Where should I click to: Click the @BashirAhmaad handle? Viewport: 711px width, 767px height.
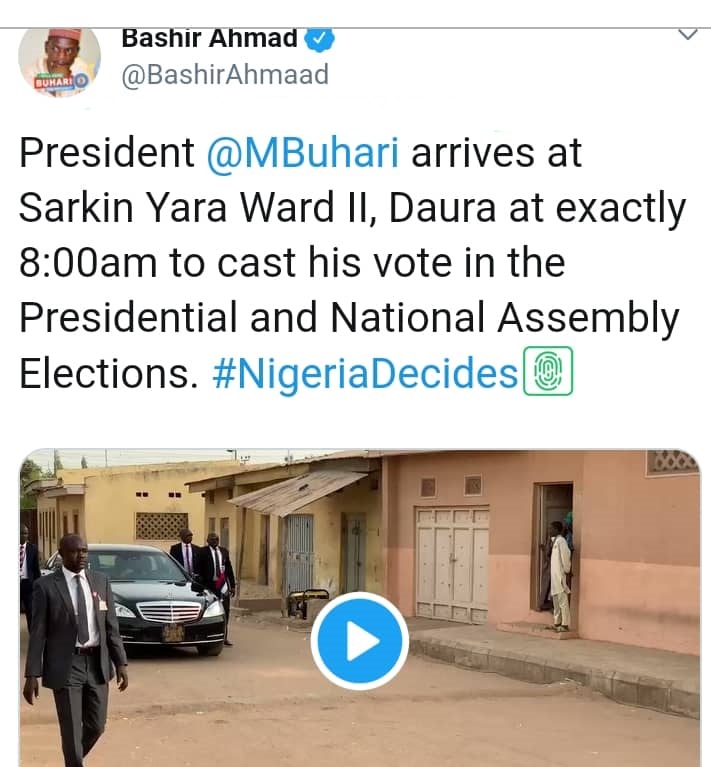coord(224,75)
